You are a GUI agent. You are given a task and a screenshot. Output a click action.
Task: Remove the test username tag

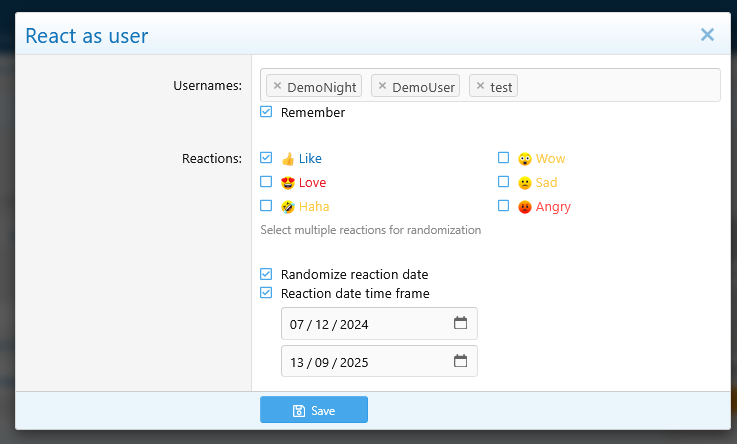pos(480,86)
